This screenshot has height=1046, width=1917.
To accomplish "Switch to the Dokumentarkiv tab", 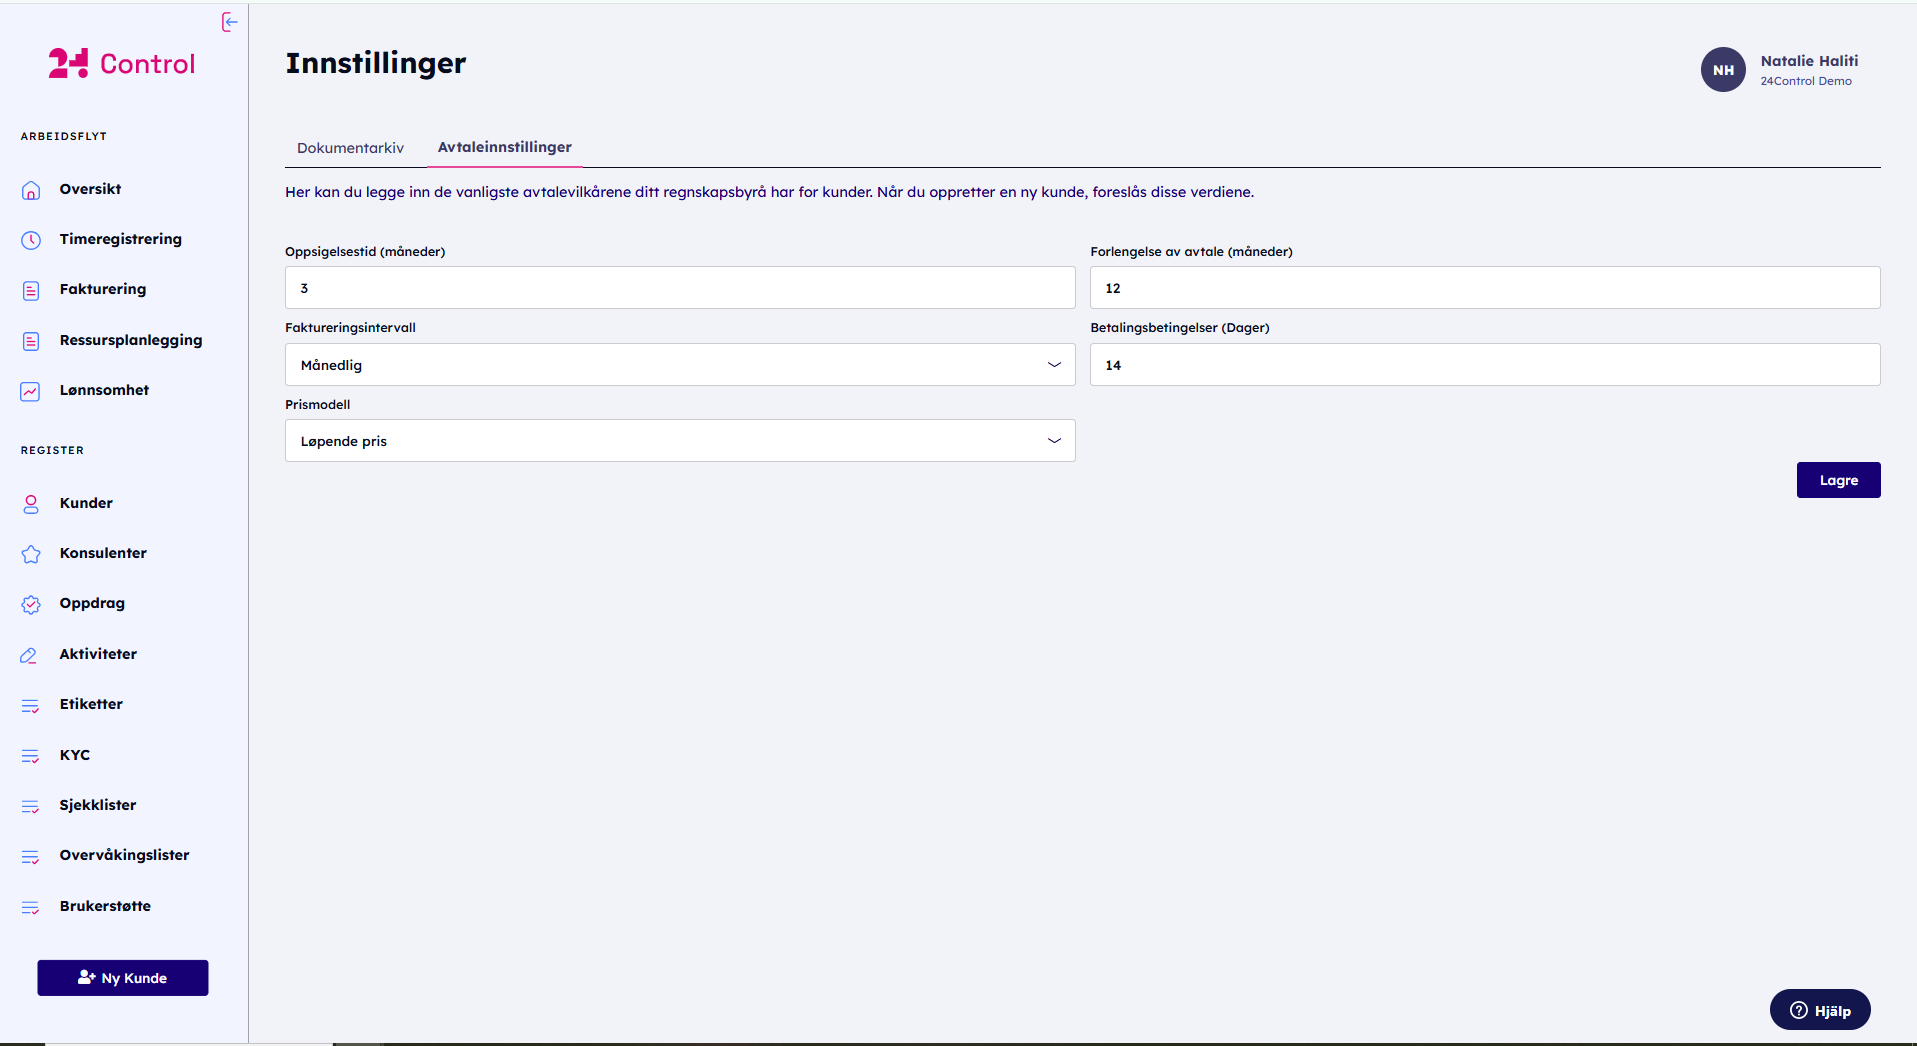I will (x=351, y=148).
